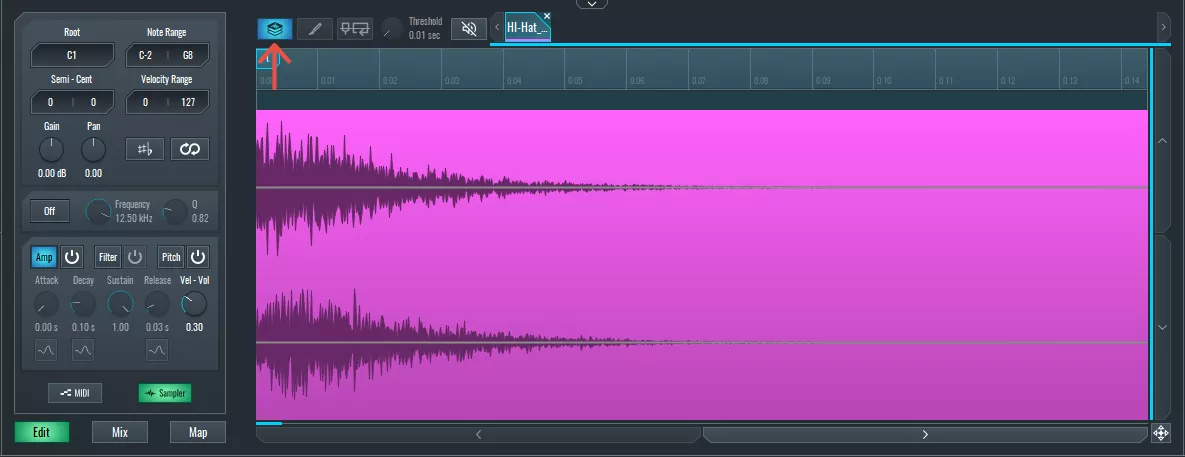This screenshot has width=1185, height=457.
Task: Click the Vel - Vol knob
Action: (x=194, y=304)
